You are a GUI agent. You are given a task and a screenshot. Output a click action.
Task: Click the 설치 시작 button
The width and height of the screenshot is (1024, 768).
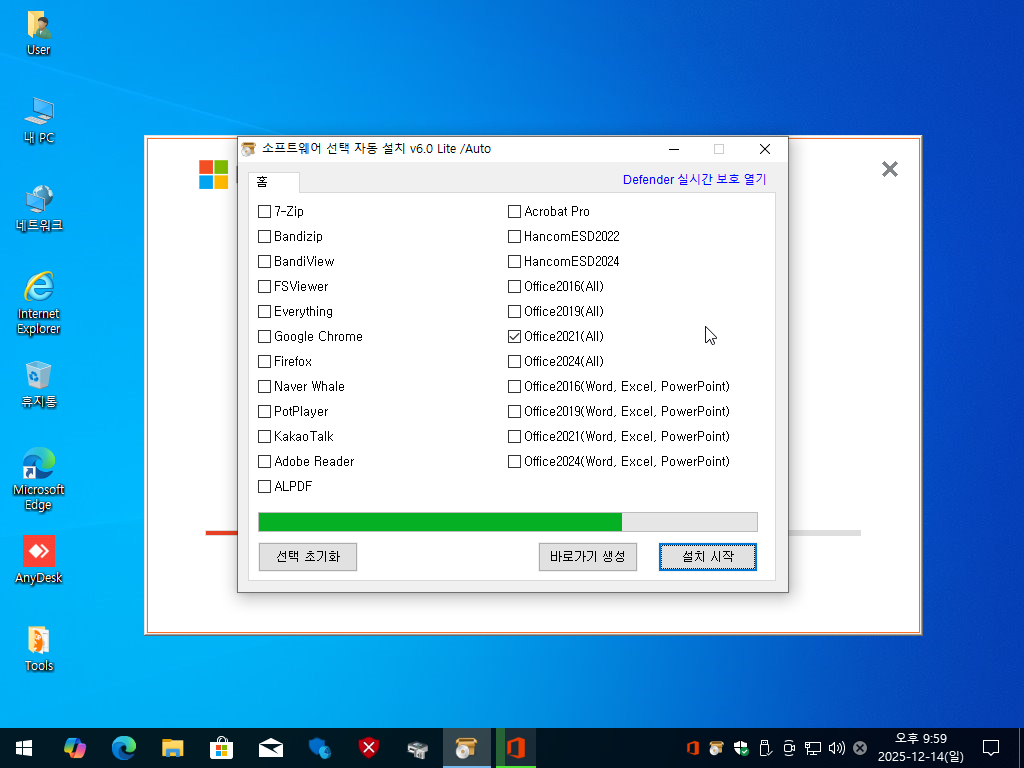click(x=708, y=556)
